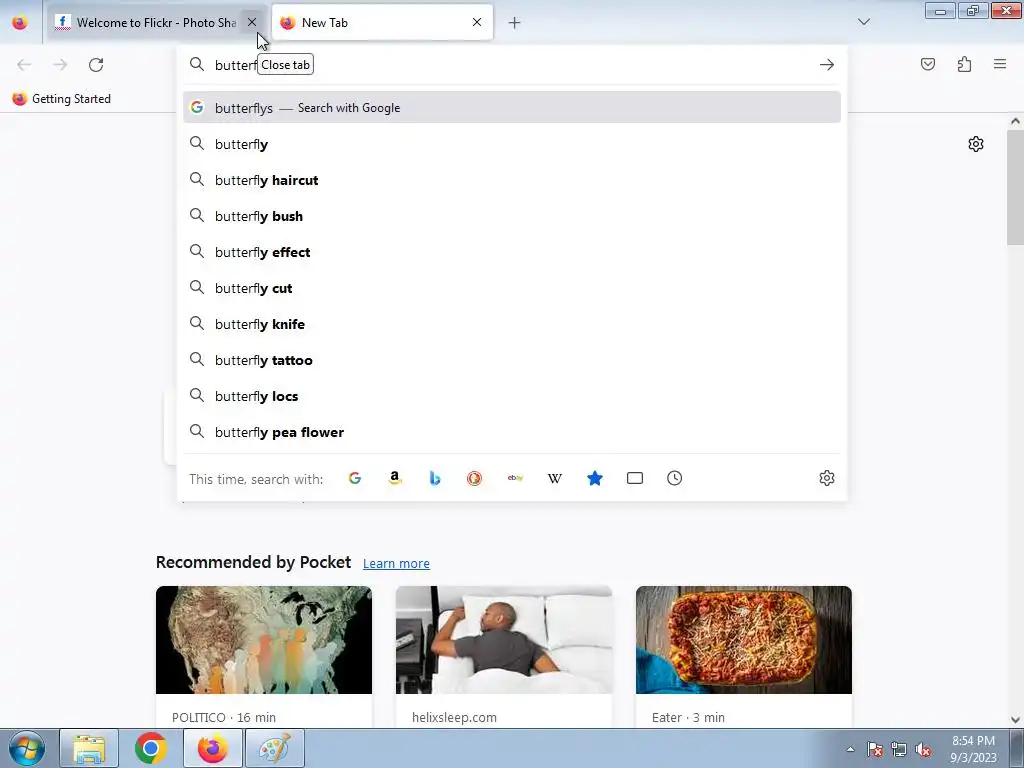Open Windows Start menu
The image size is (1024, 768).
tap(27, 748)
